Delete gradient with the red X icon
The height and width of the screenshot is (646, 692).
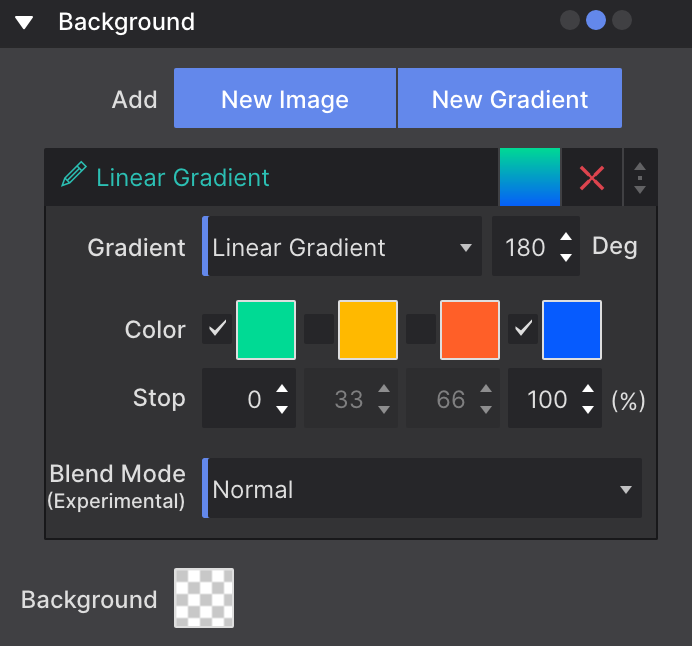592,178
